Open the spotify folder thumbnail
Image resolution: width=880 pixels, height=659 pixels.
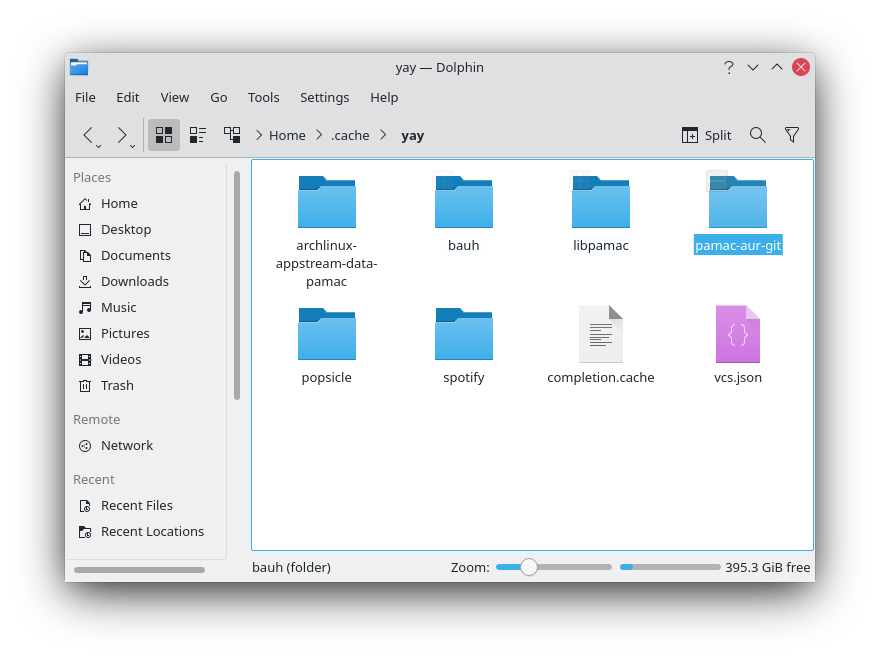[463, 333]
